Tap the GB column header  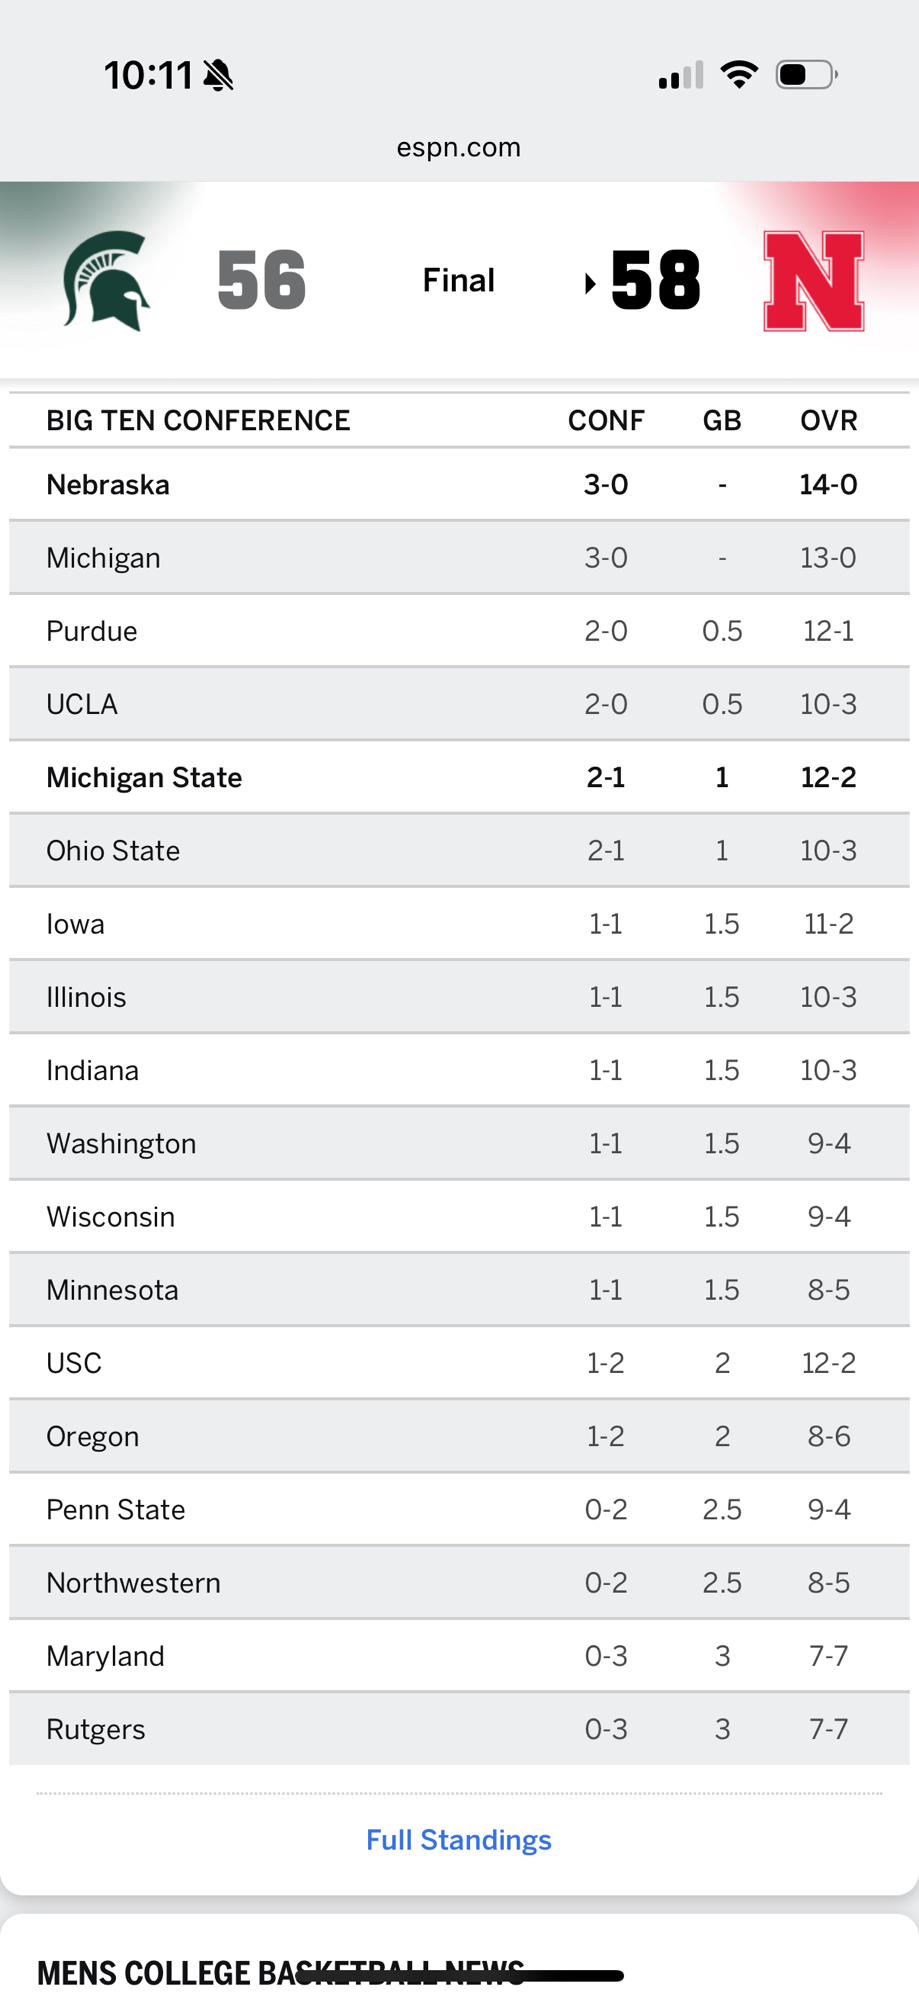pyautogui.click(x=722, y=421)
